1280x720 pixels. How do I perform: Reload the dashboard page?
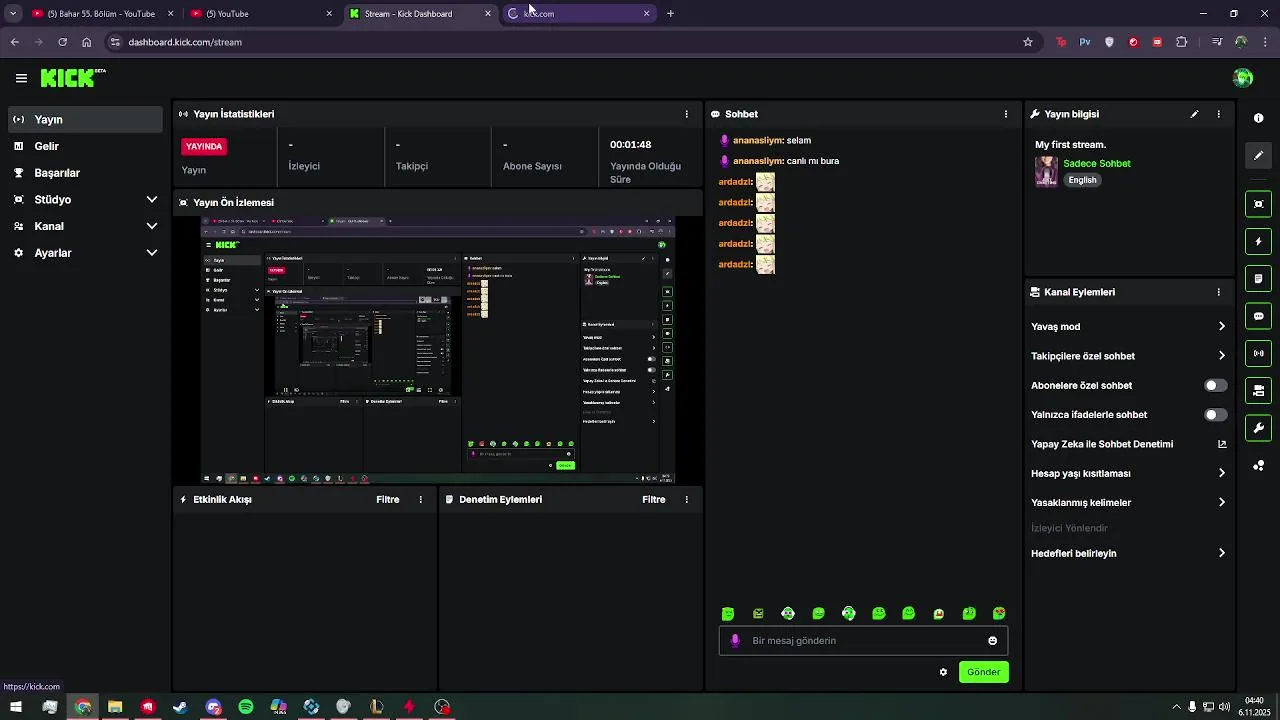click(62, 42)
